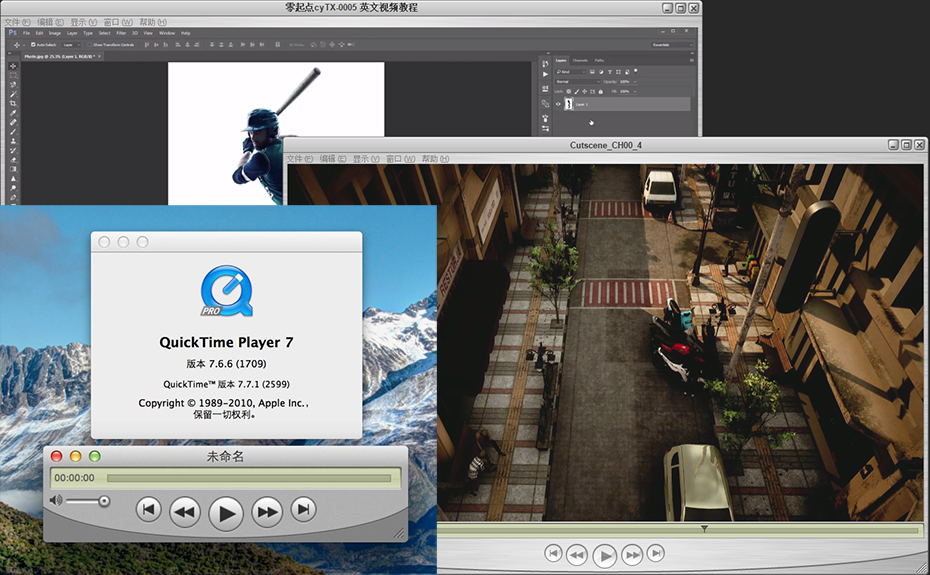Switch to the Channels tab
The width and height of the screenshot is (930, 575).
(581, 61)
